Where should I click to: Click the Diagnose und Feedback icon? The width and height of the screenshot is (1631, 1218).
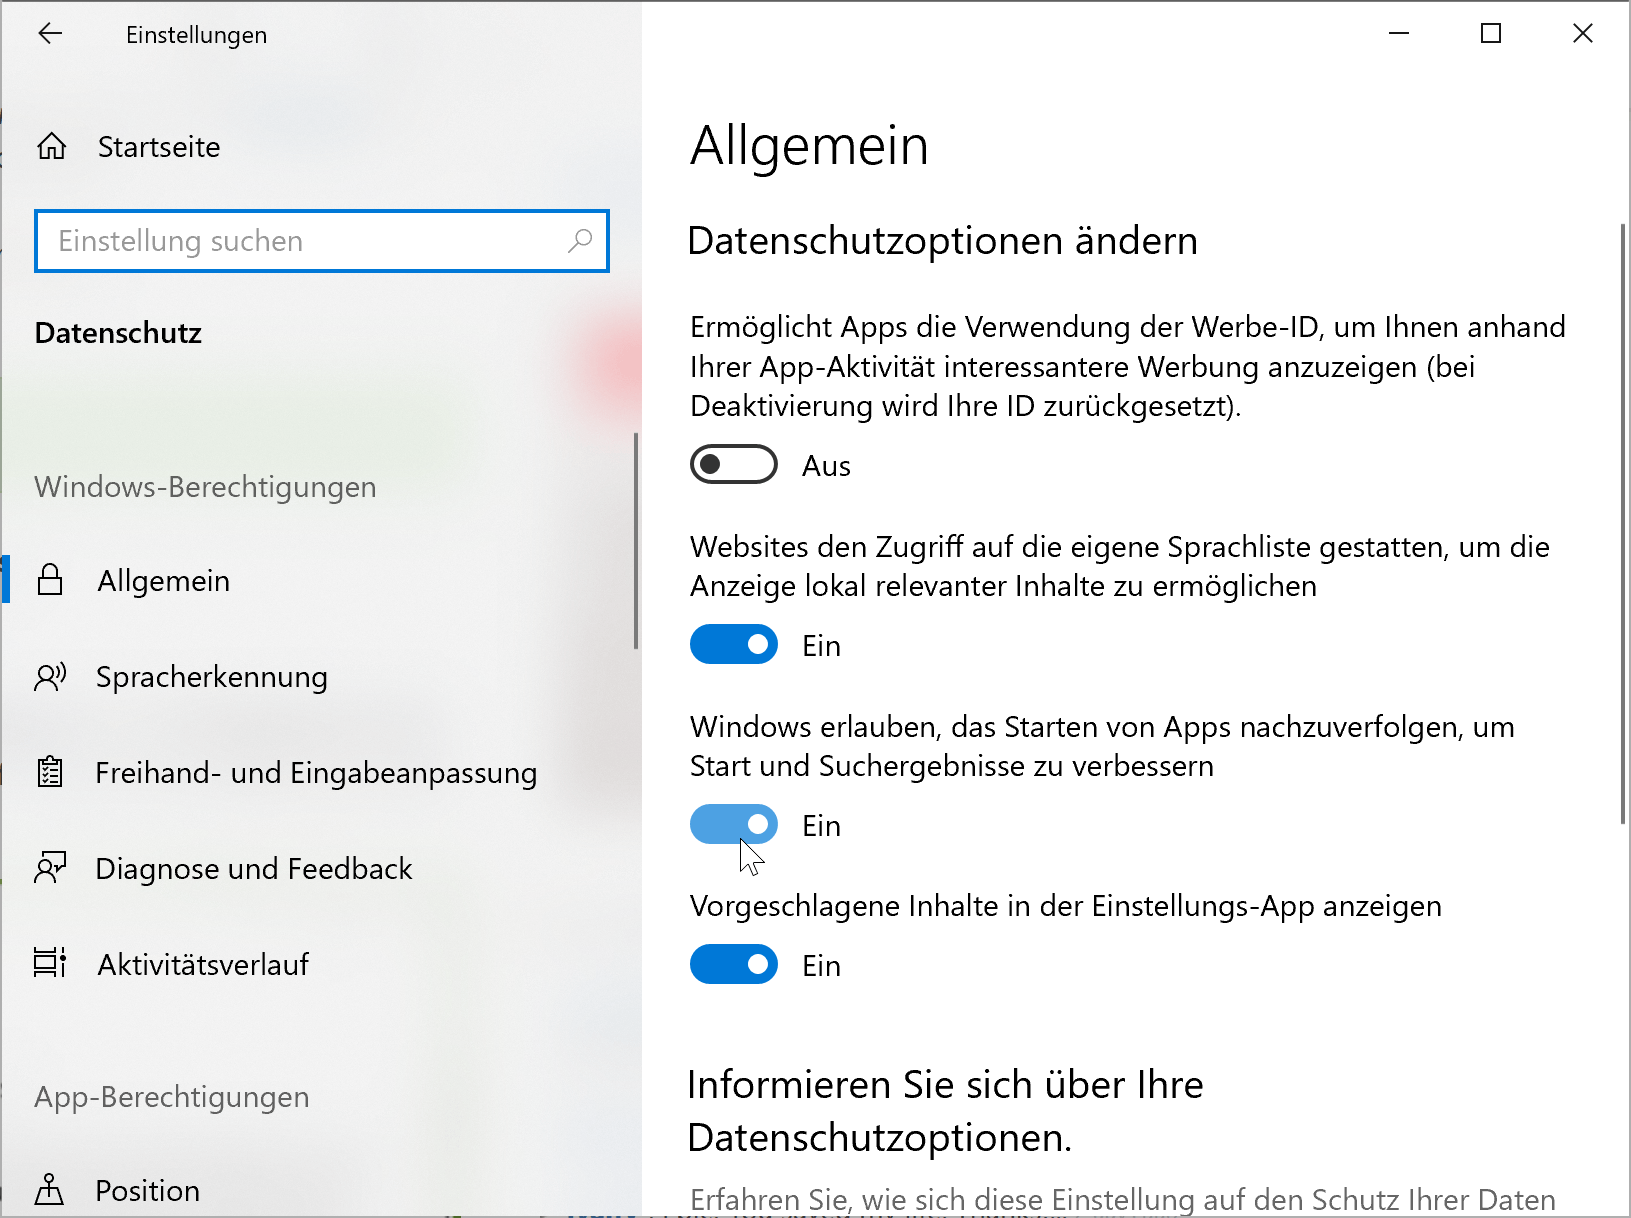pos(50,868)
